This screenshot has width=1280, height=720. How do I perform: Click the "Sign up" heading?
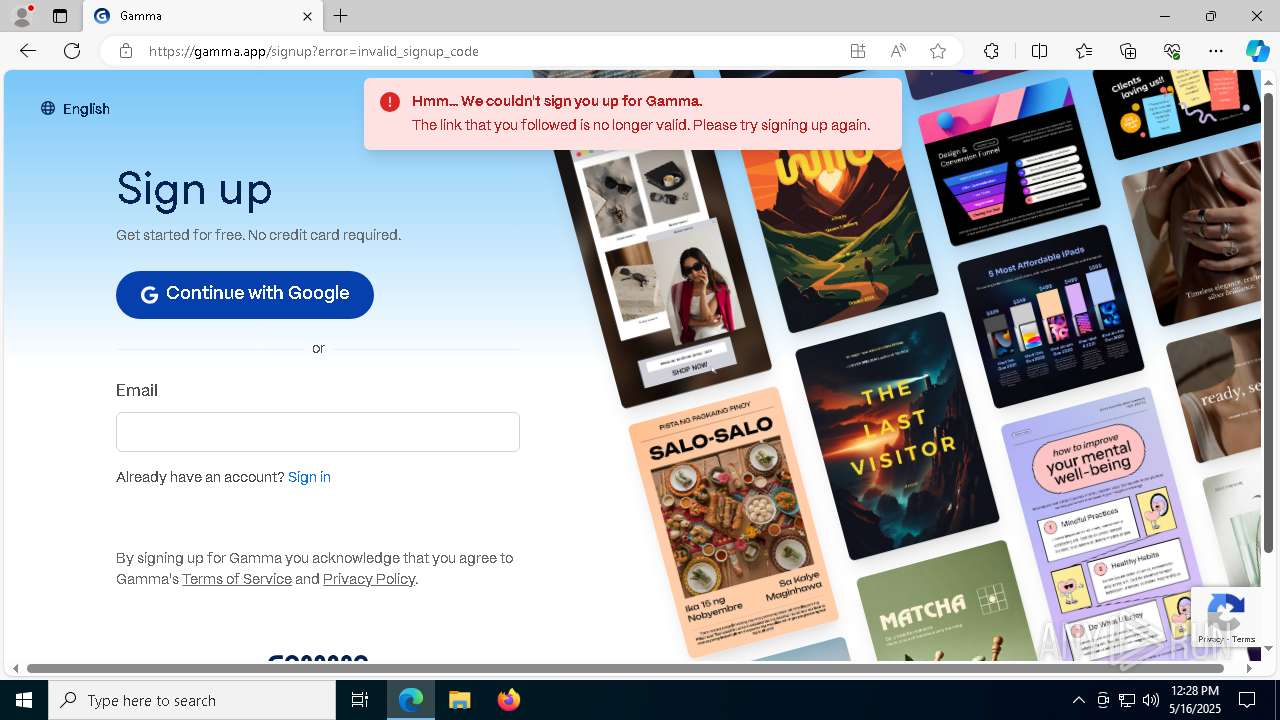(x=194, y=190)
